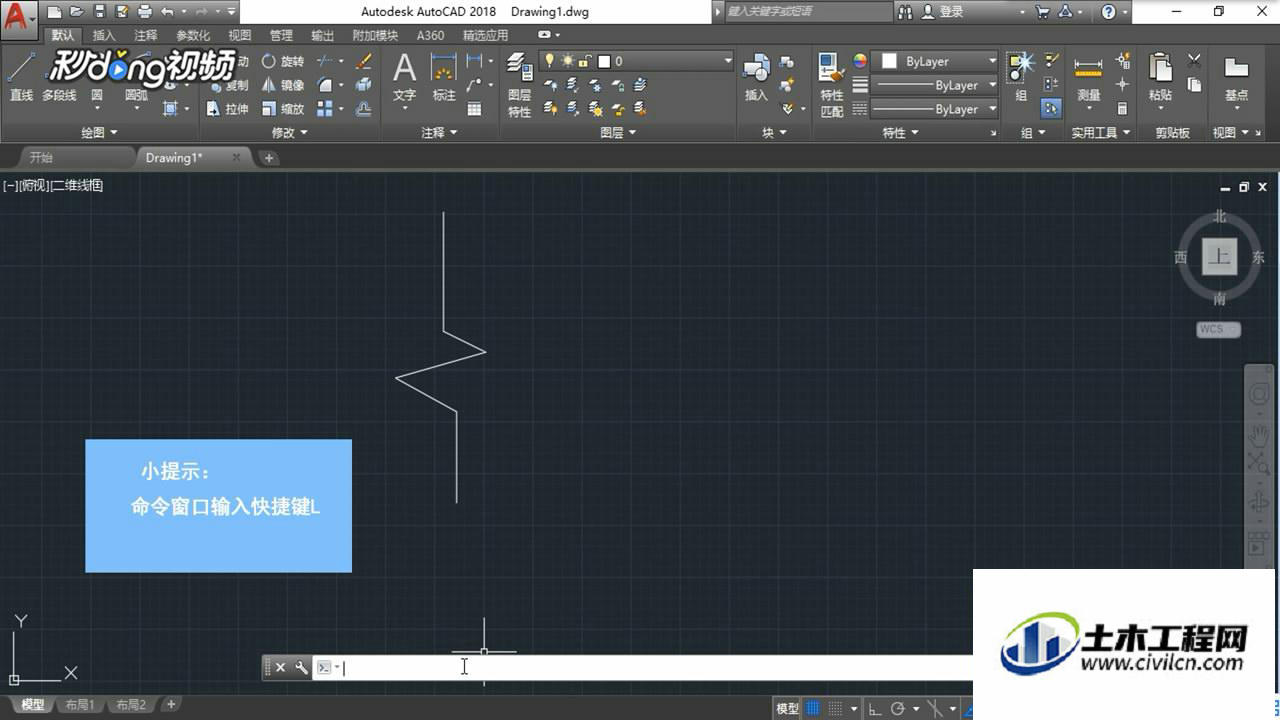Click the keyword search box

point(808,12)
